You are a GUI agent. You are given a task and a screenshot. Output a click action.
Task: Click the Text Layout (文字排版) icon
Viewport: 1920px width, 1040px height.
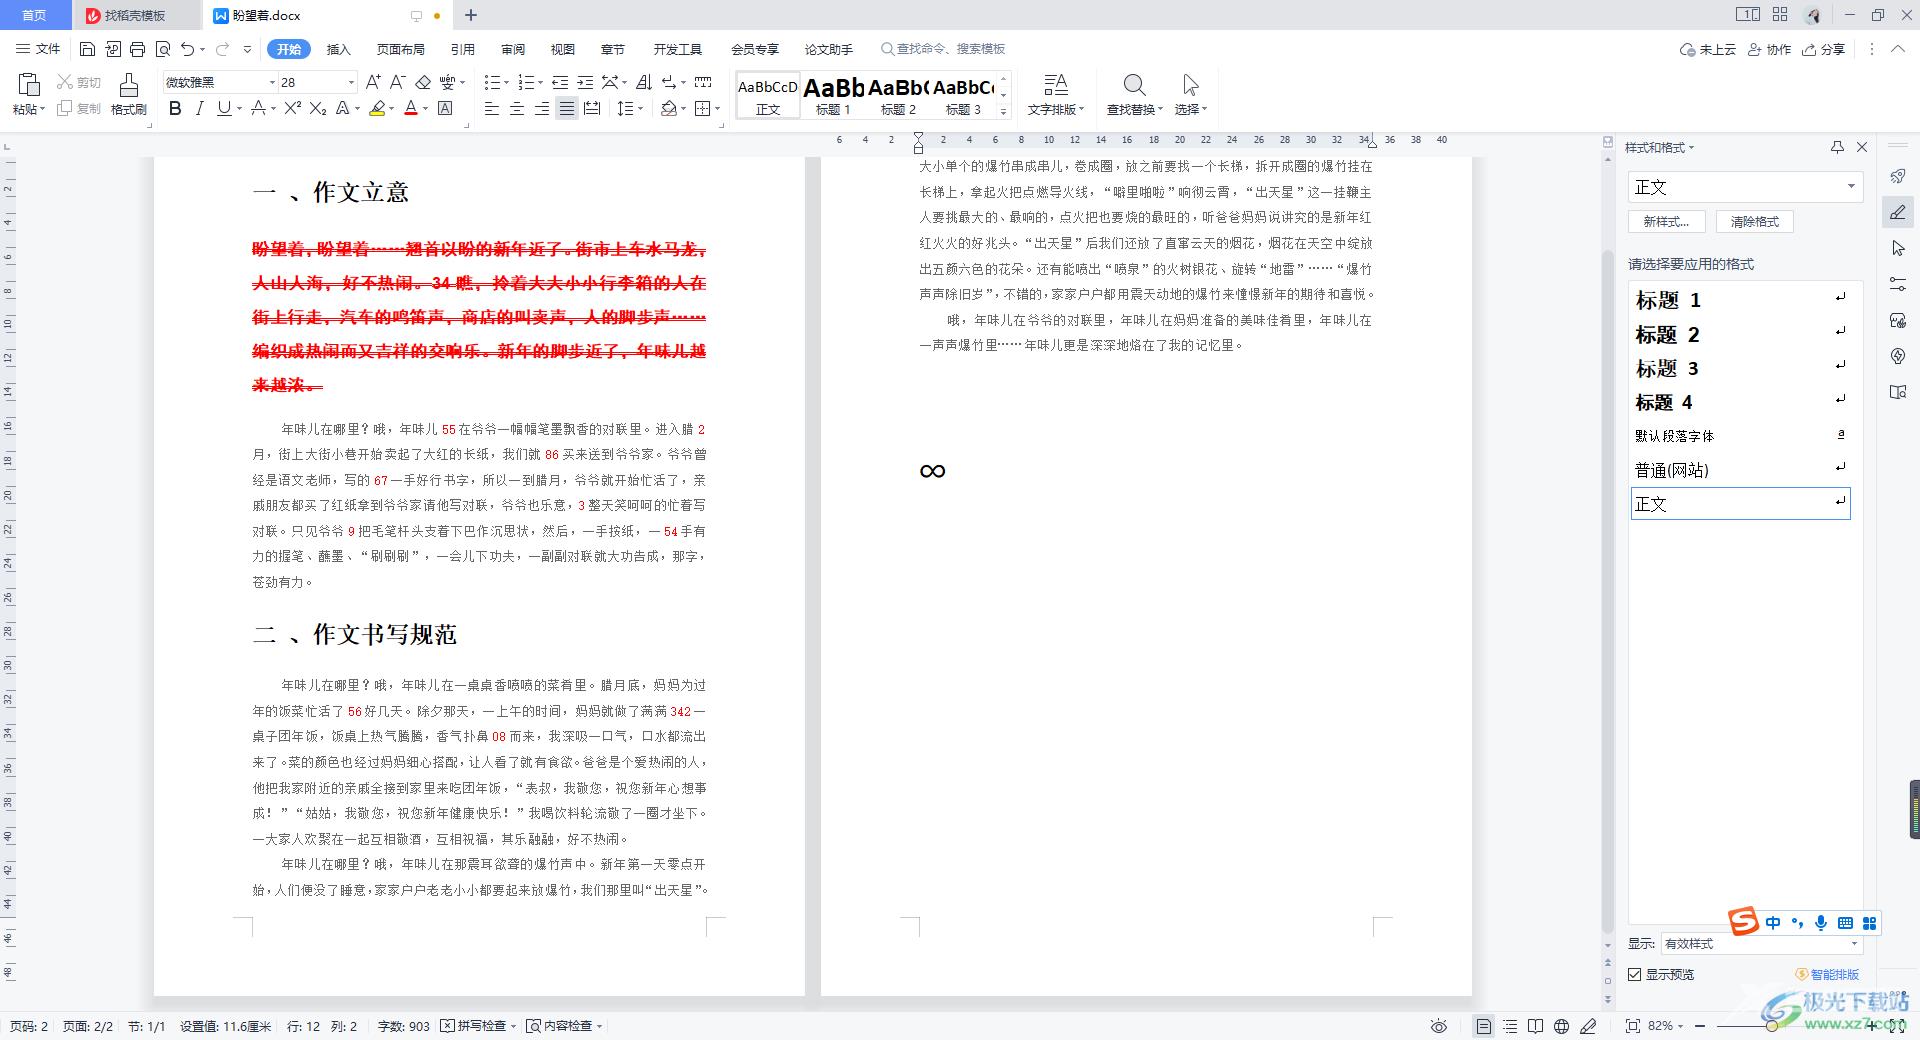tap(1056, 85)
